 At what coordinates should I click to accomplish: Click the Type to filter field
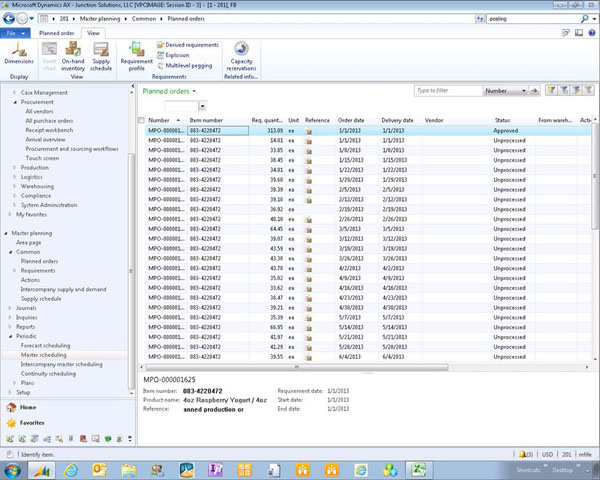click(x=445, y=91)
